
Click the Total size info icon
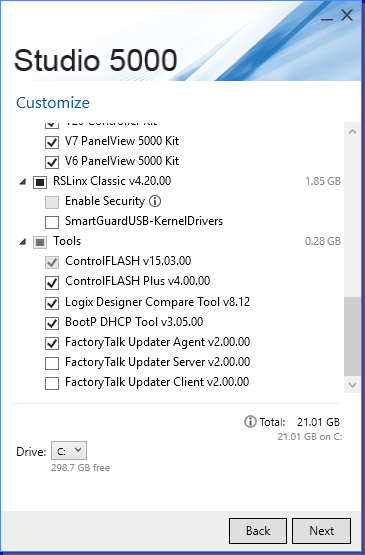[250, 422]
